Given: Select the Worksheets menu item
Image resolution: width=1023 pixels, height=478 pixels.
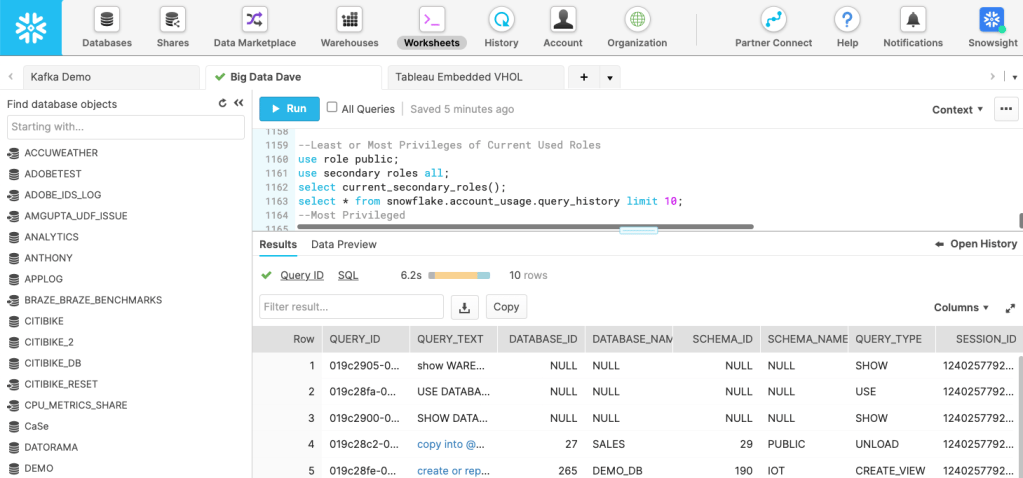Looking at the screenshot, I should pyautogui.click(x=431, y=43).
